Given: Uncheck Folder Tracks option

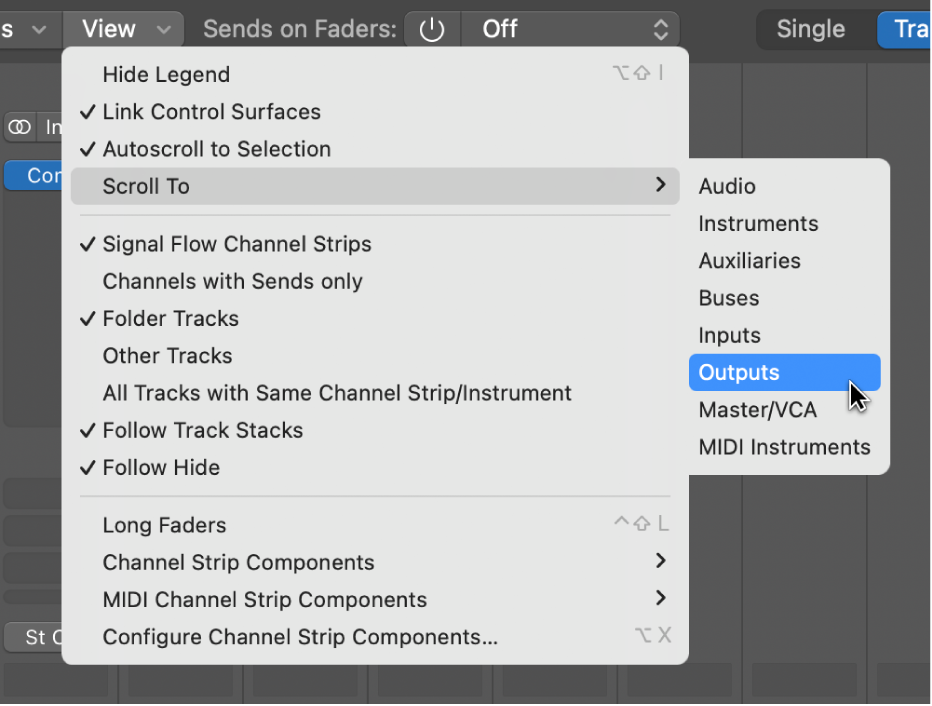Looking at the screenshot, I should point(170,318).
